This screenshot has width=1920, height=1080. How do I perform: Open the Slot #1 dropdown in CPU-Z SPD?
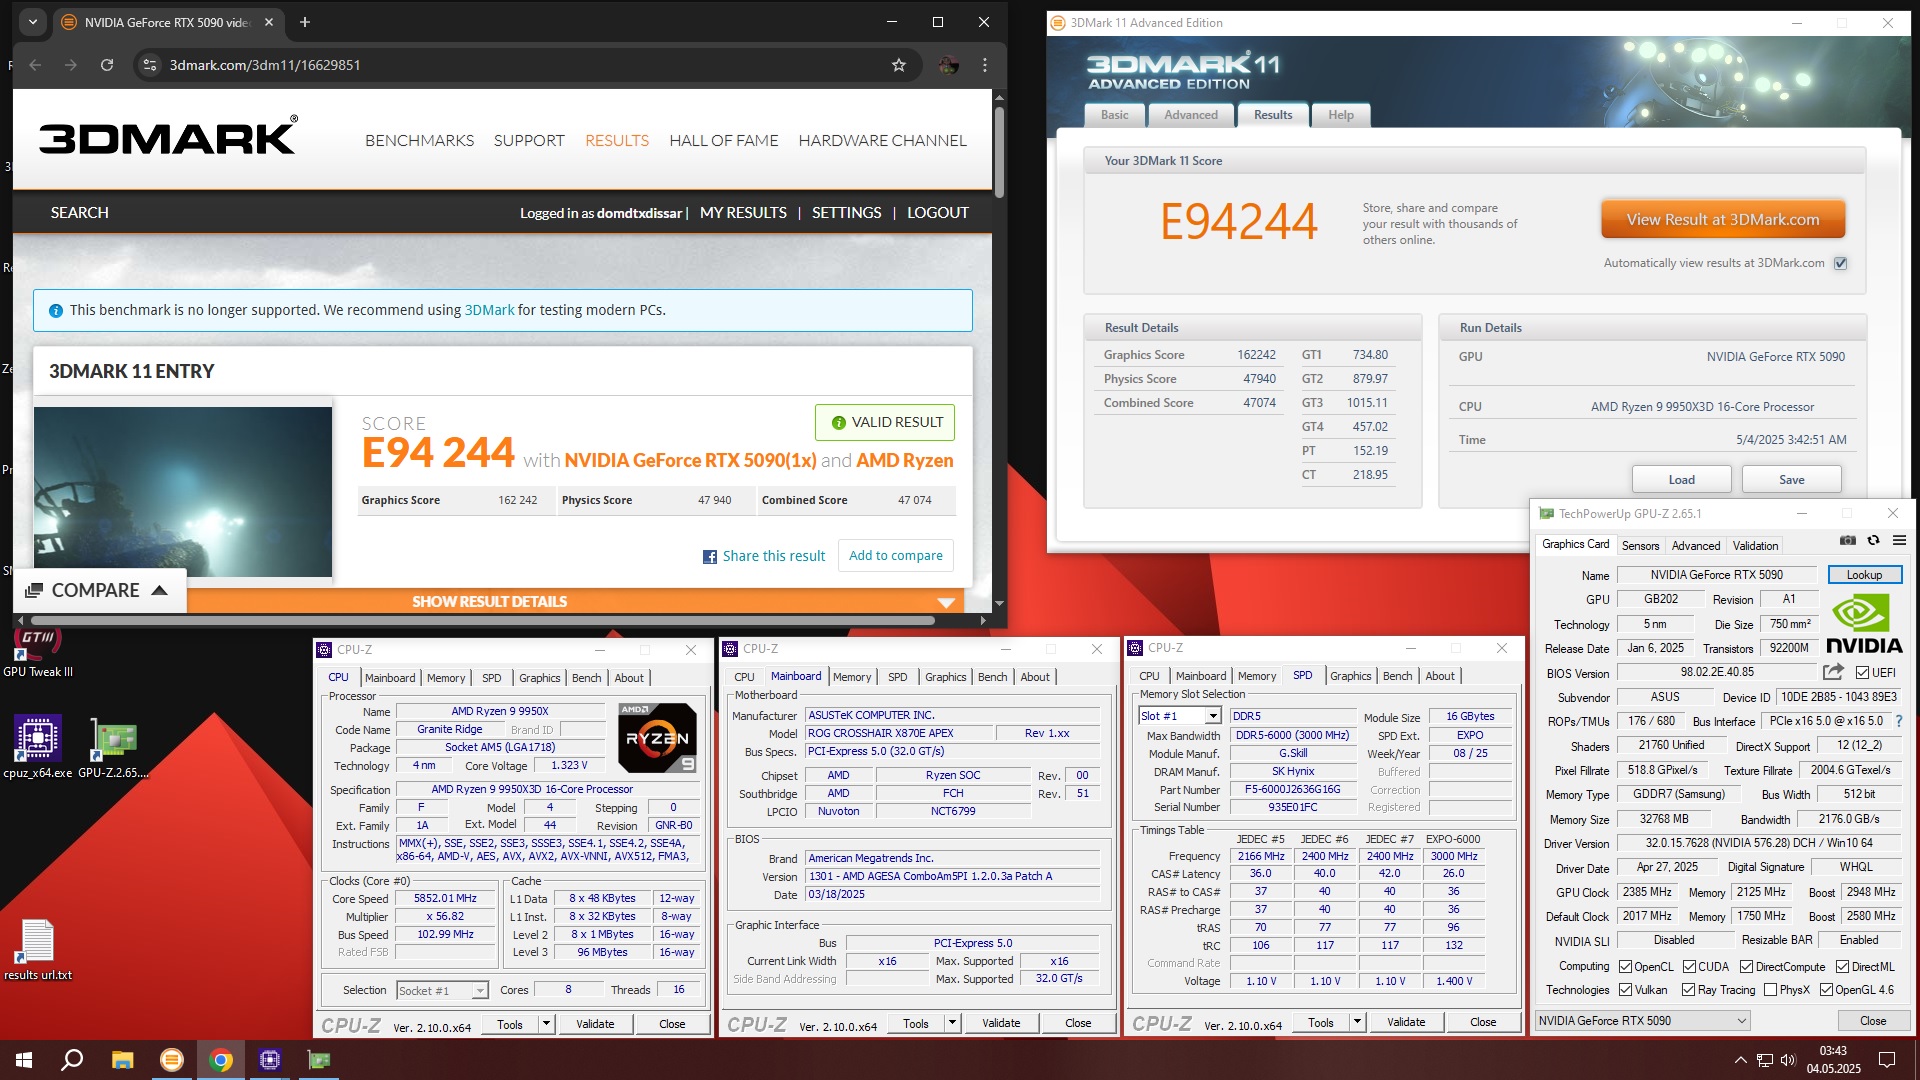click(1180, 716)
